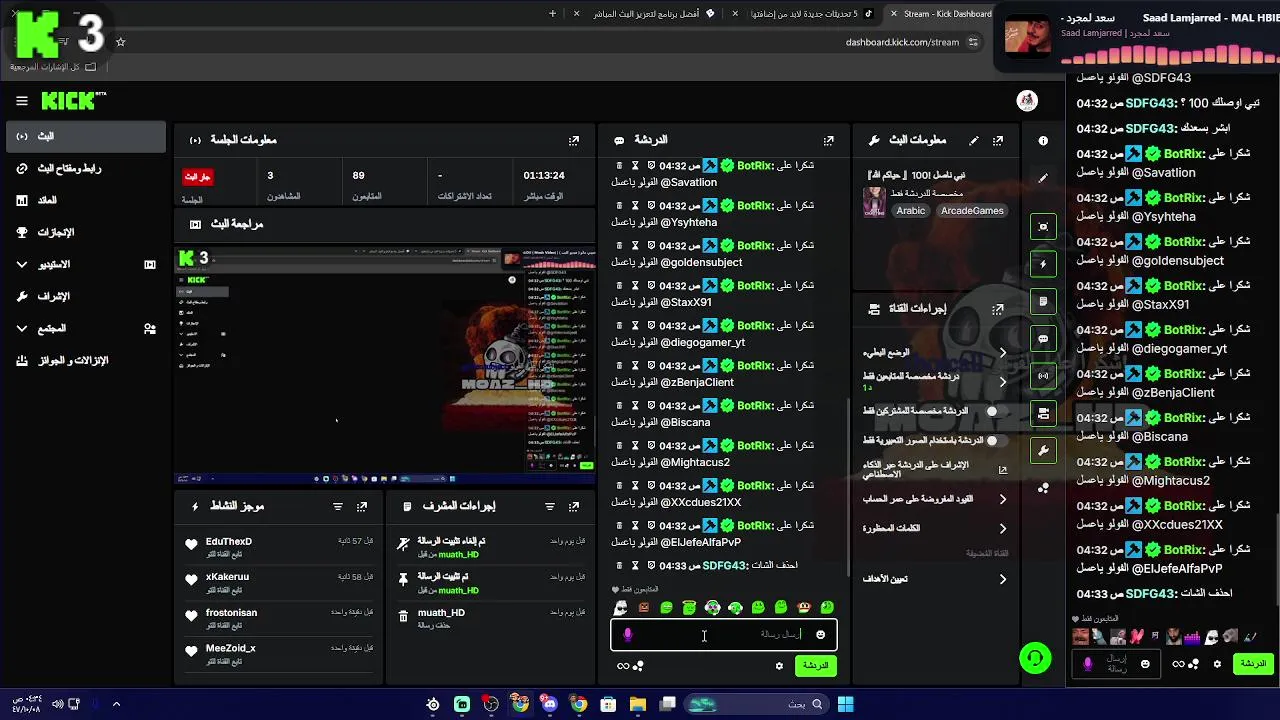The height and width of the screenshot is (720, 1280).
Task: Pop out the الدردشة chat panel
Action: tap(828, 141)
